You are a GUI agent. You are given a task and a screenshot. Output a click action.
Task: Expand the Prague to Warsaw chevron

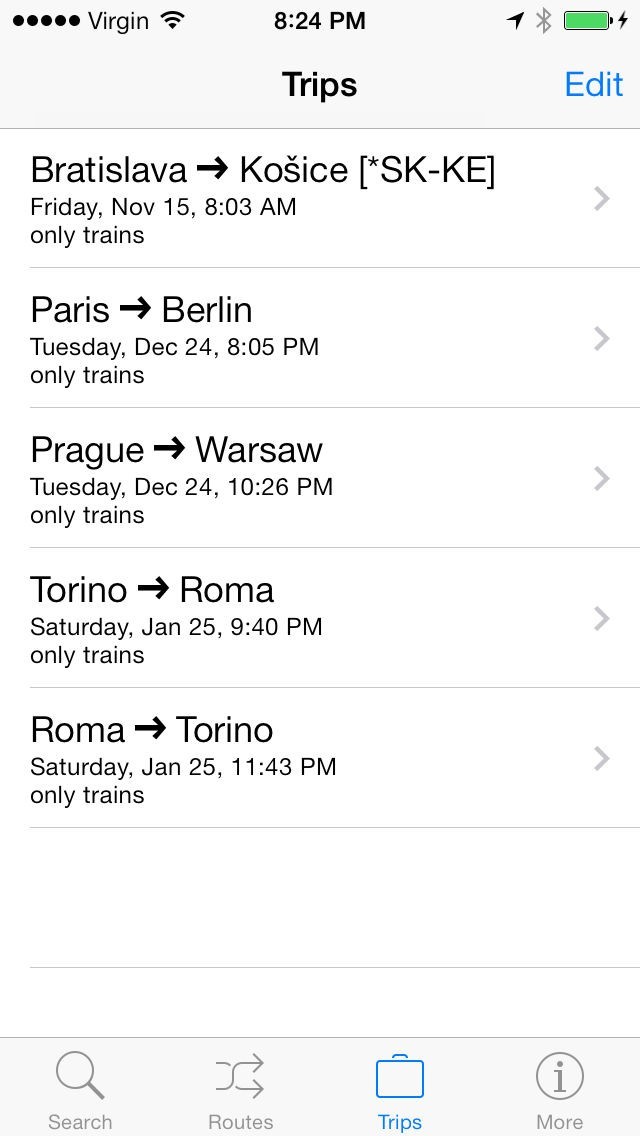tap(601, 479)
